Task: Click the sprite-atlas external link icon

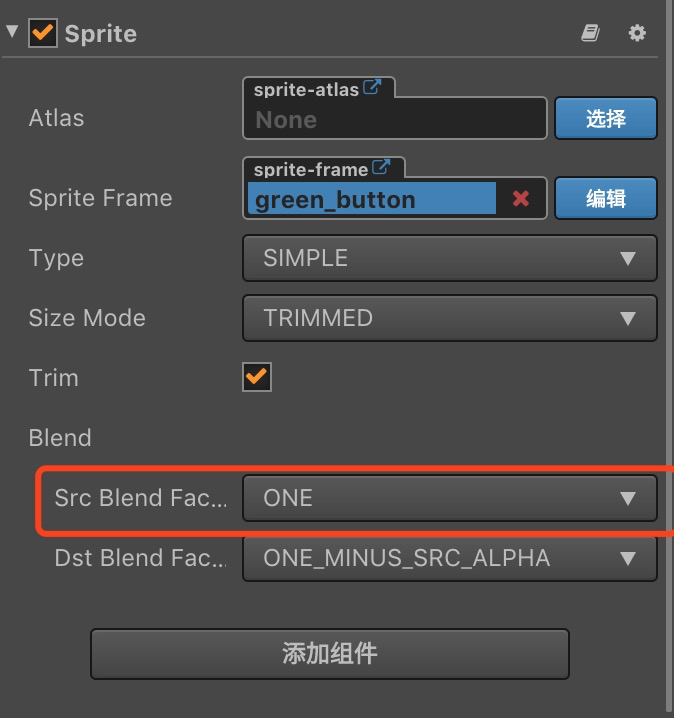Action: (372, 87)
